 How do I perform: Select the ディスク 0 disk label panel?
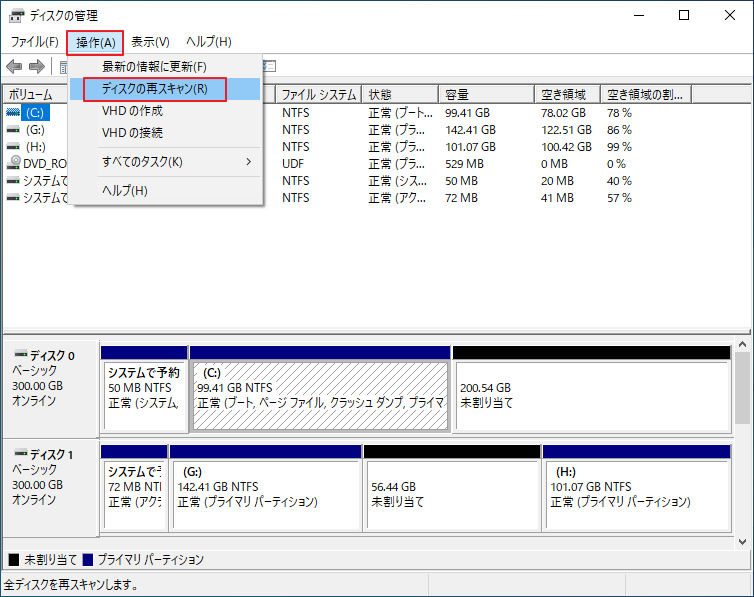[51, 388]
